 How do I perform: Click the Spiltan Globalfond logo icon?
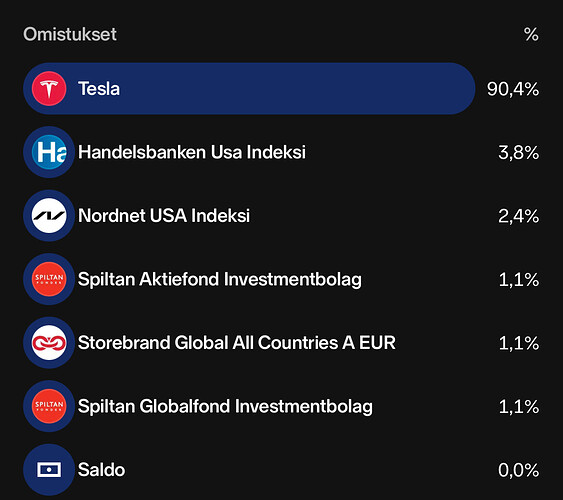point(49,406)
